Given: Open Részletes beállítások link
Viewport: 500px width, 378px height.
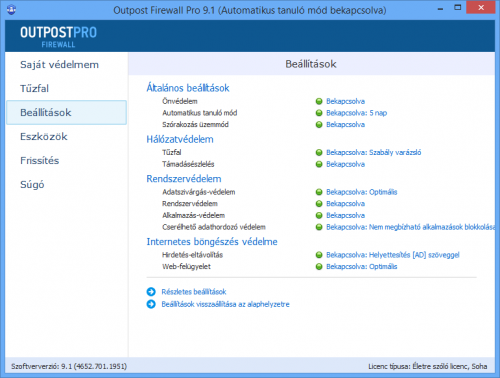Looking at the screenshot, I should point(194,292).
